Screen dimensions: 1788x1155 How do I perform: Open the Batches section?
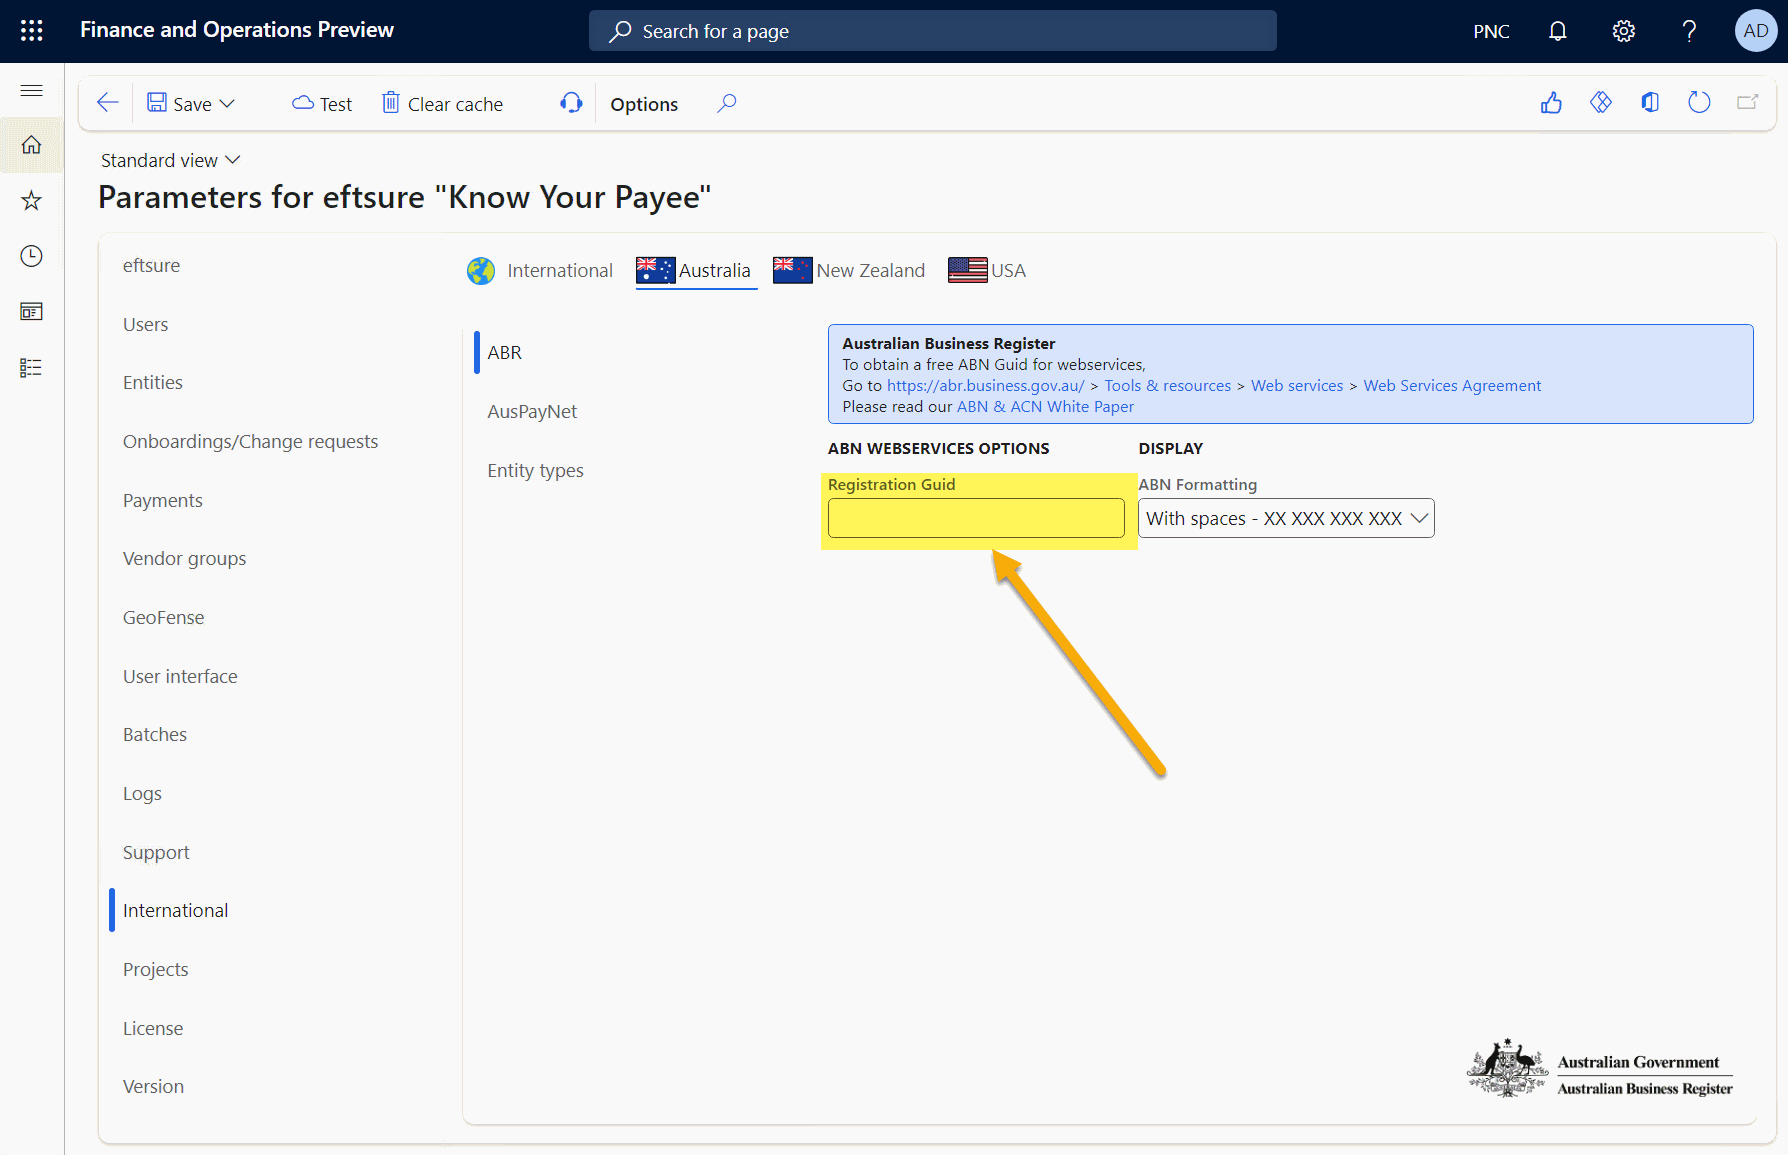[155, 735]
